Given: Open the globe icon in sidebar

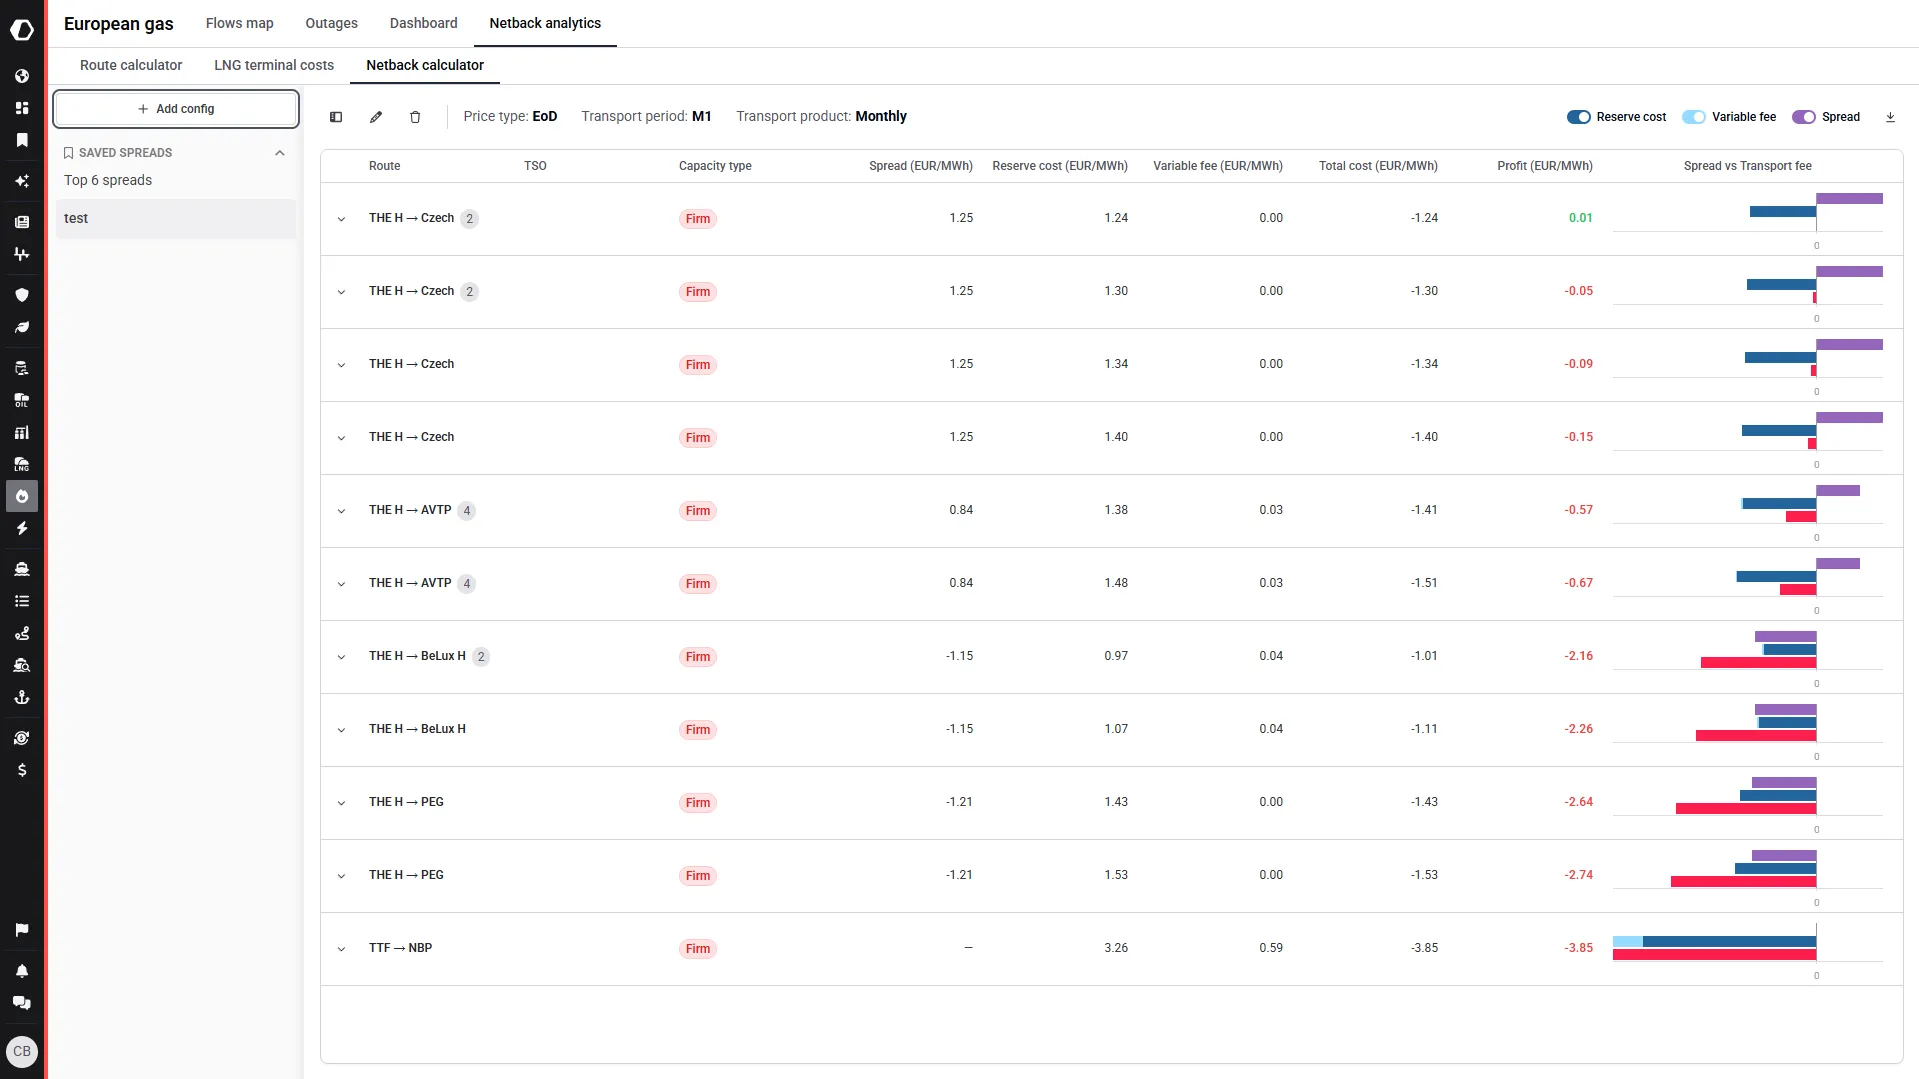Looking at the screenshot, I should (22, 76).
